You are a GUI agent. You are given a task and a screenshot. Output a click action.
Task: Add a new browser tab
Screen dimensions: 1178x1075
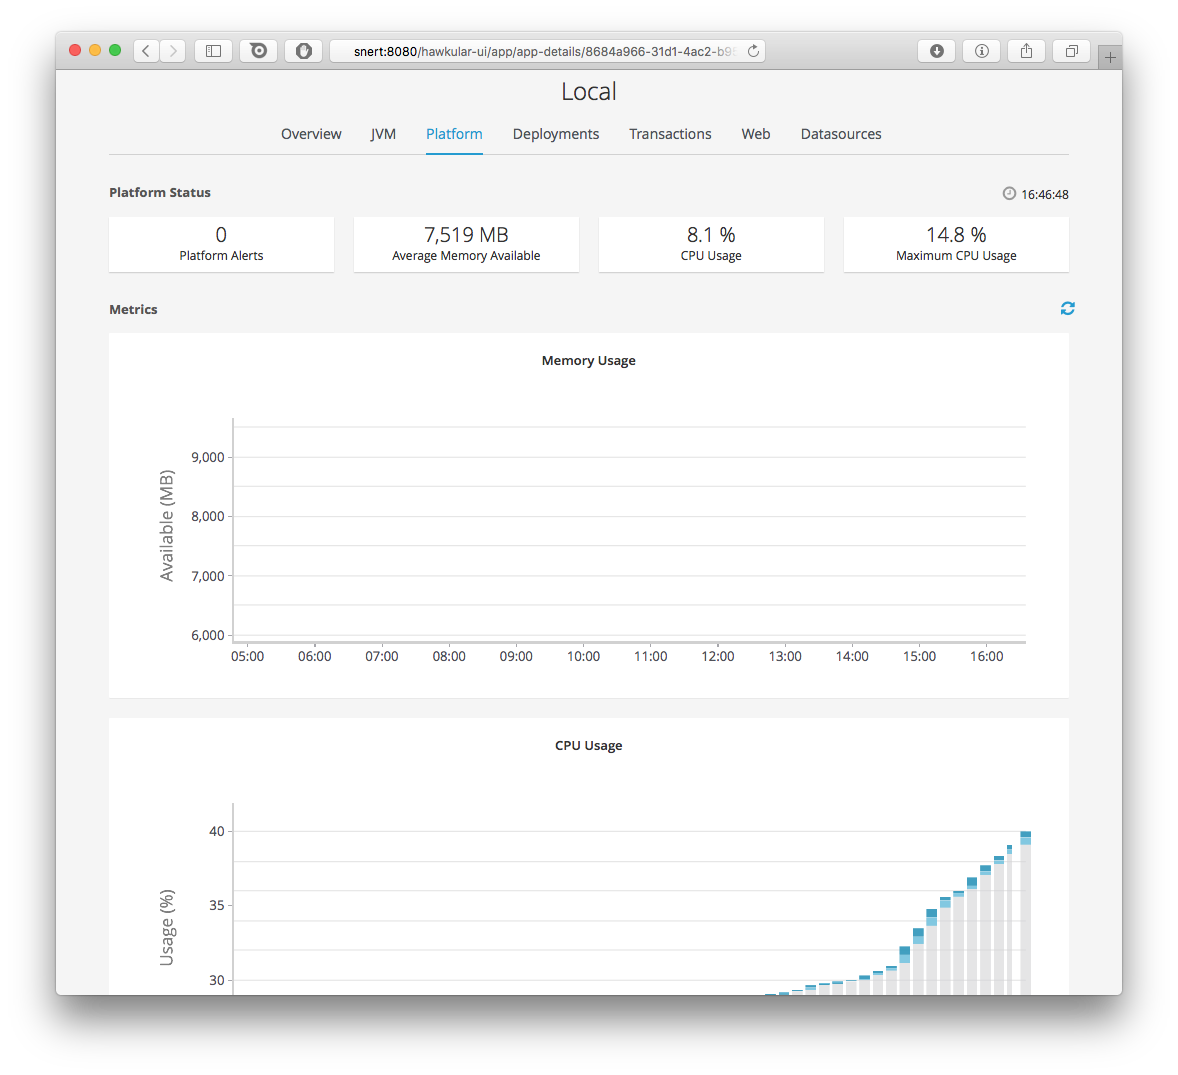(x=1110, y=57)
